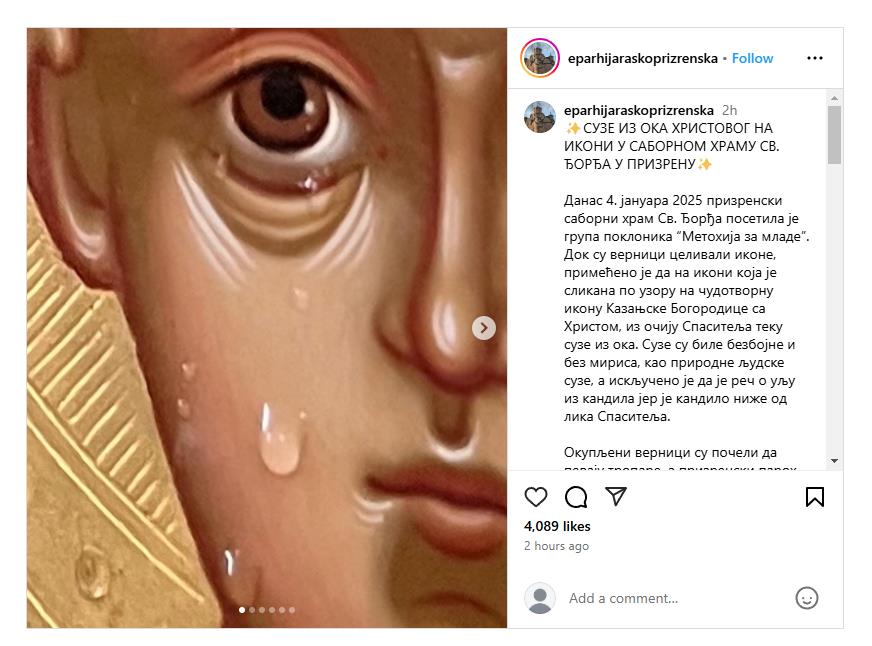Screen dimensions: 872x646
Task: Open the three-dot more options menu
Action: [815, 58]
